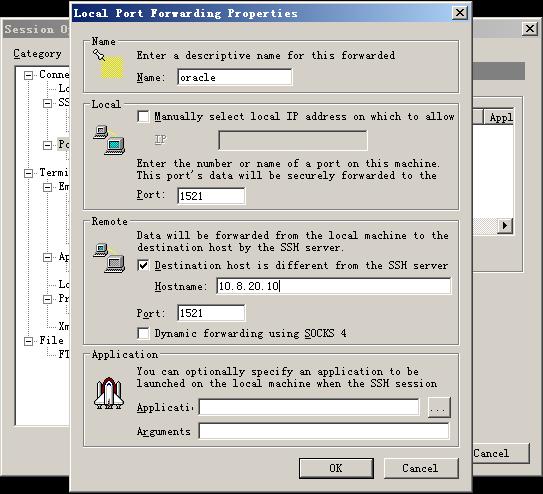The width and height of the screenshot is (543, 494).
Task: Click Cancel in Port Forwarding Properties dialog
Action: point(421,468)
